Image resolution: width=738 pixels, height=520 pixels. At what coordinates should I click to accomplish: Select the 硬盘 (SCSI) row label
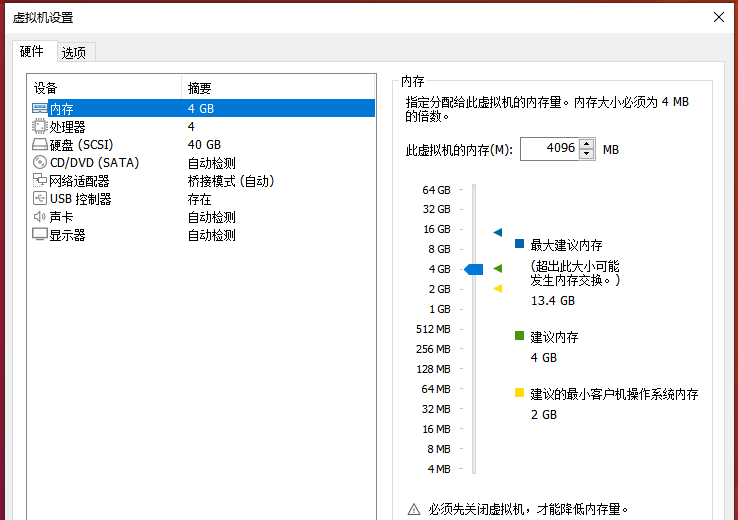click(81, 145)
